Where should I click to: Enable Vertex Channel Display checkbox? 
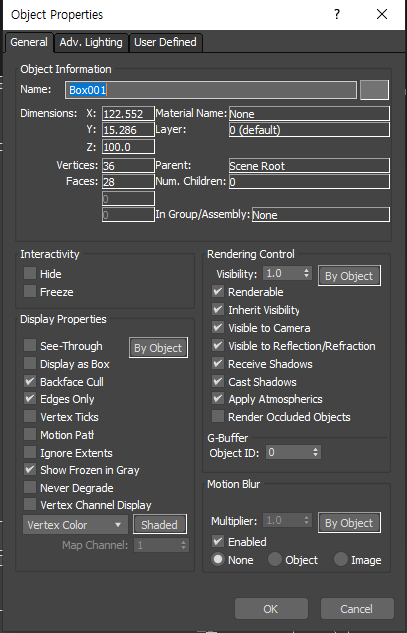(x=30, y=505)
